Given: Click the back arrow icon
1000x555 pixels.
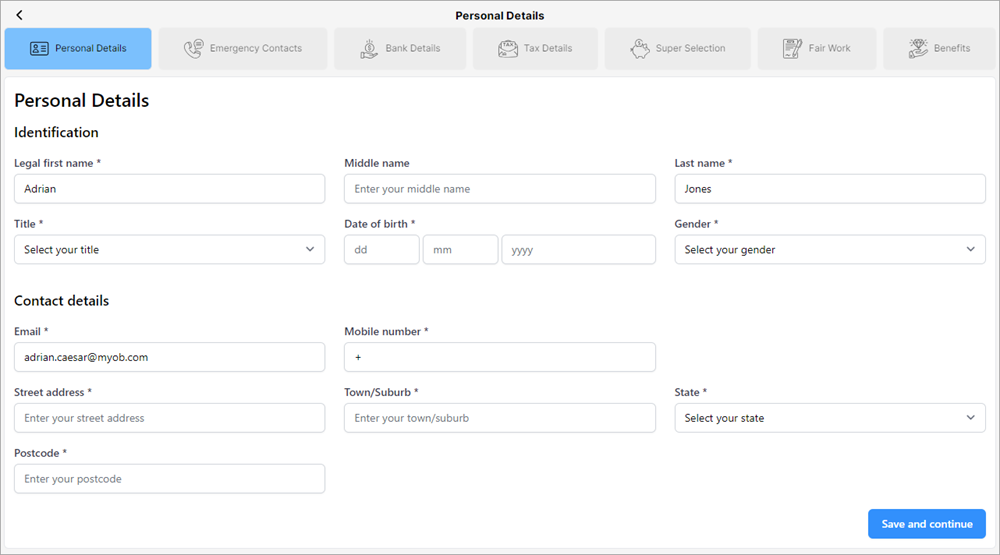Looking at the screenshot, I should tap(20, 15).
